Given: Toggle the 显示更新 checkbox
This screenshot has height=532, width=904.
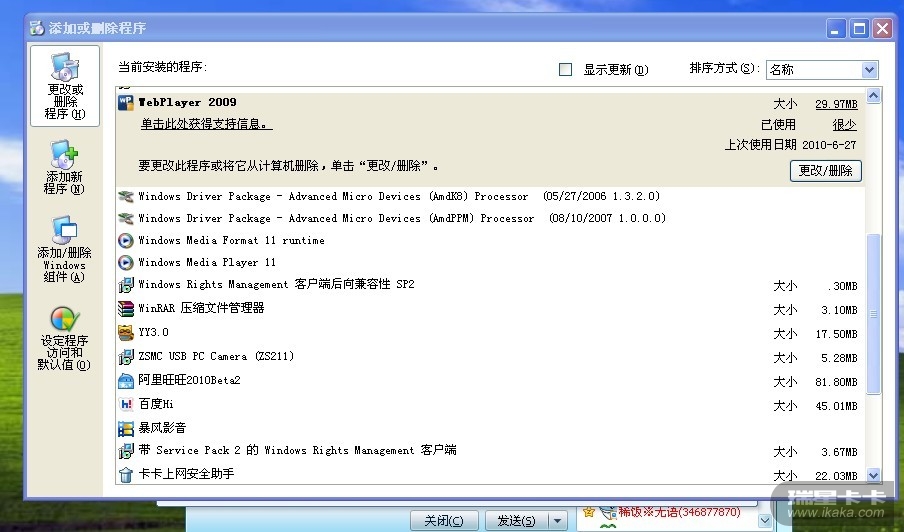Looking at the screenshot, I should pos(566,70).
